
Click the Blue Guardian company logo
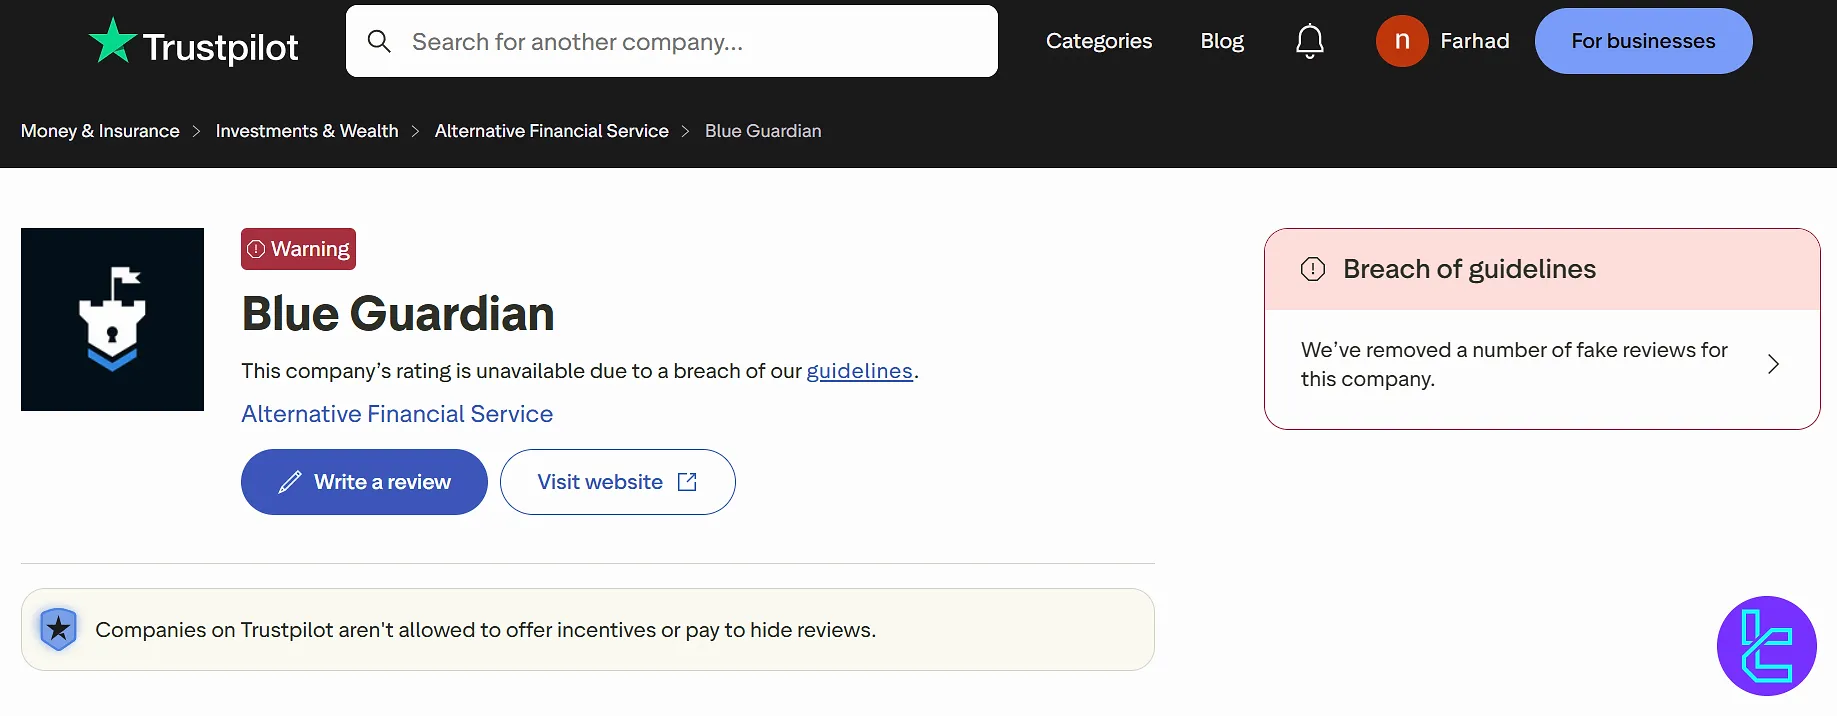tap(112, 319)
